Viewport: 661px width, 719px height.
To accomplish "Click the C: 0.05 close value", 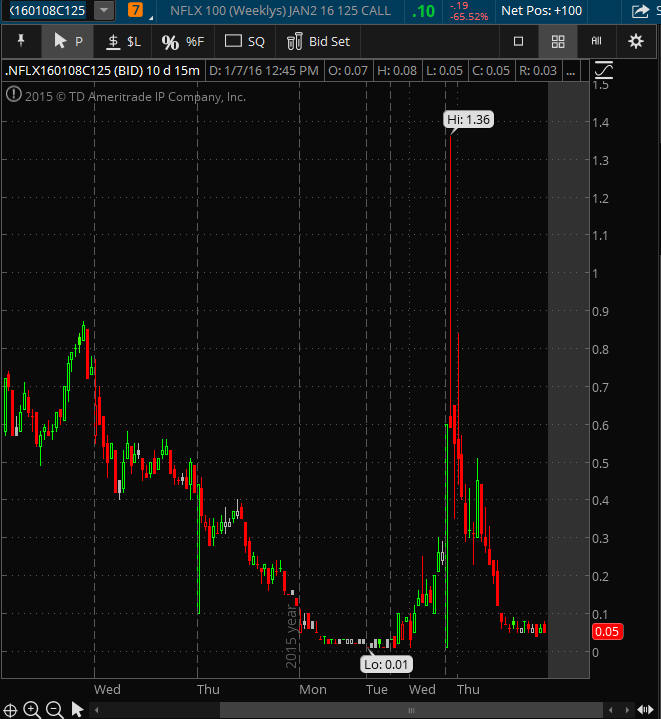I will coord(491,71).
